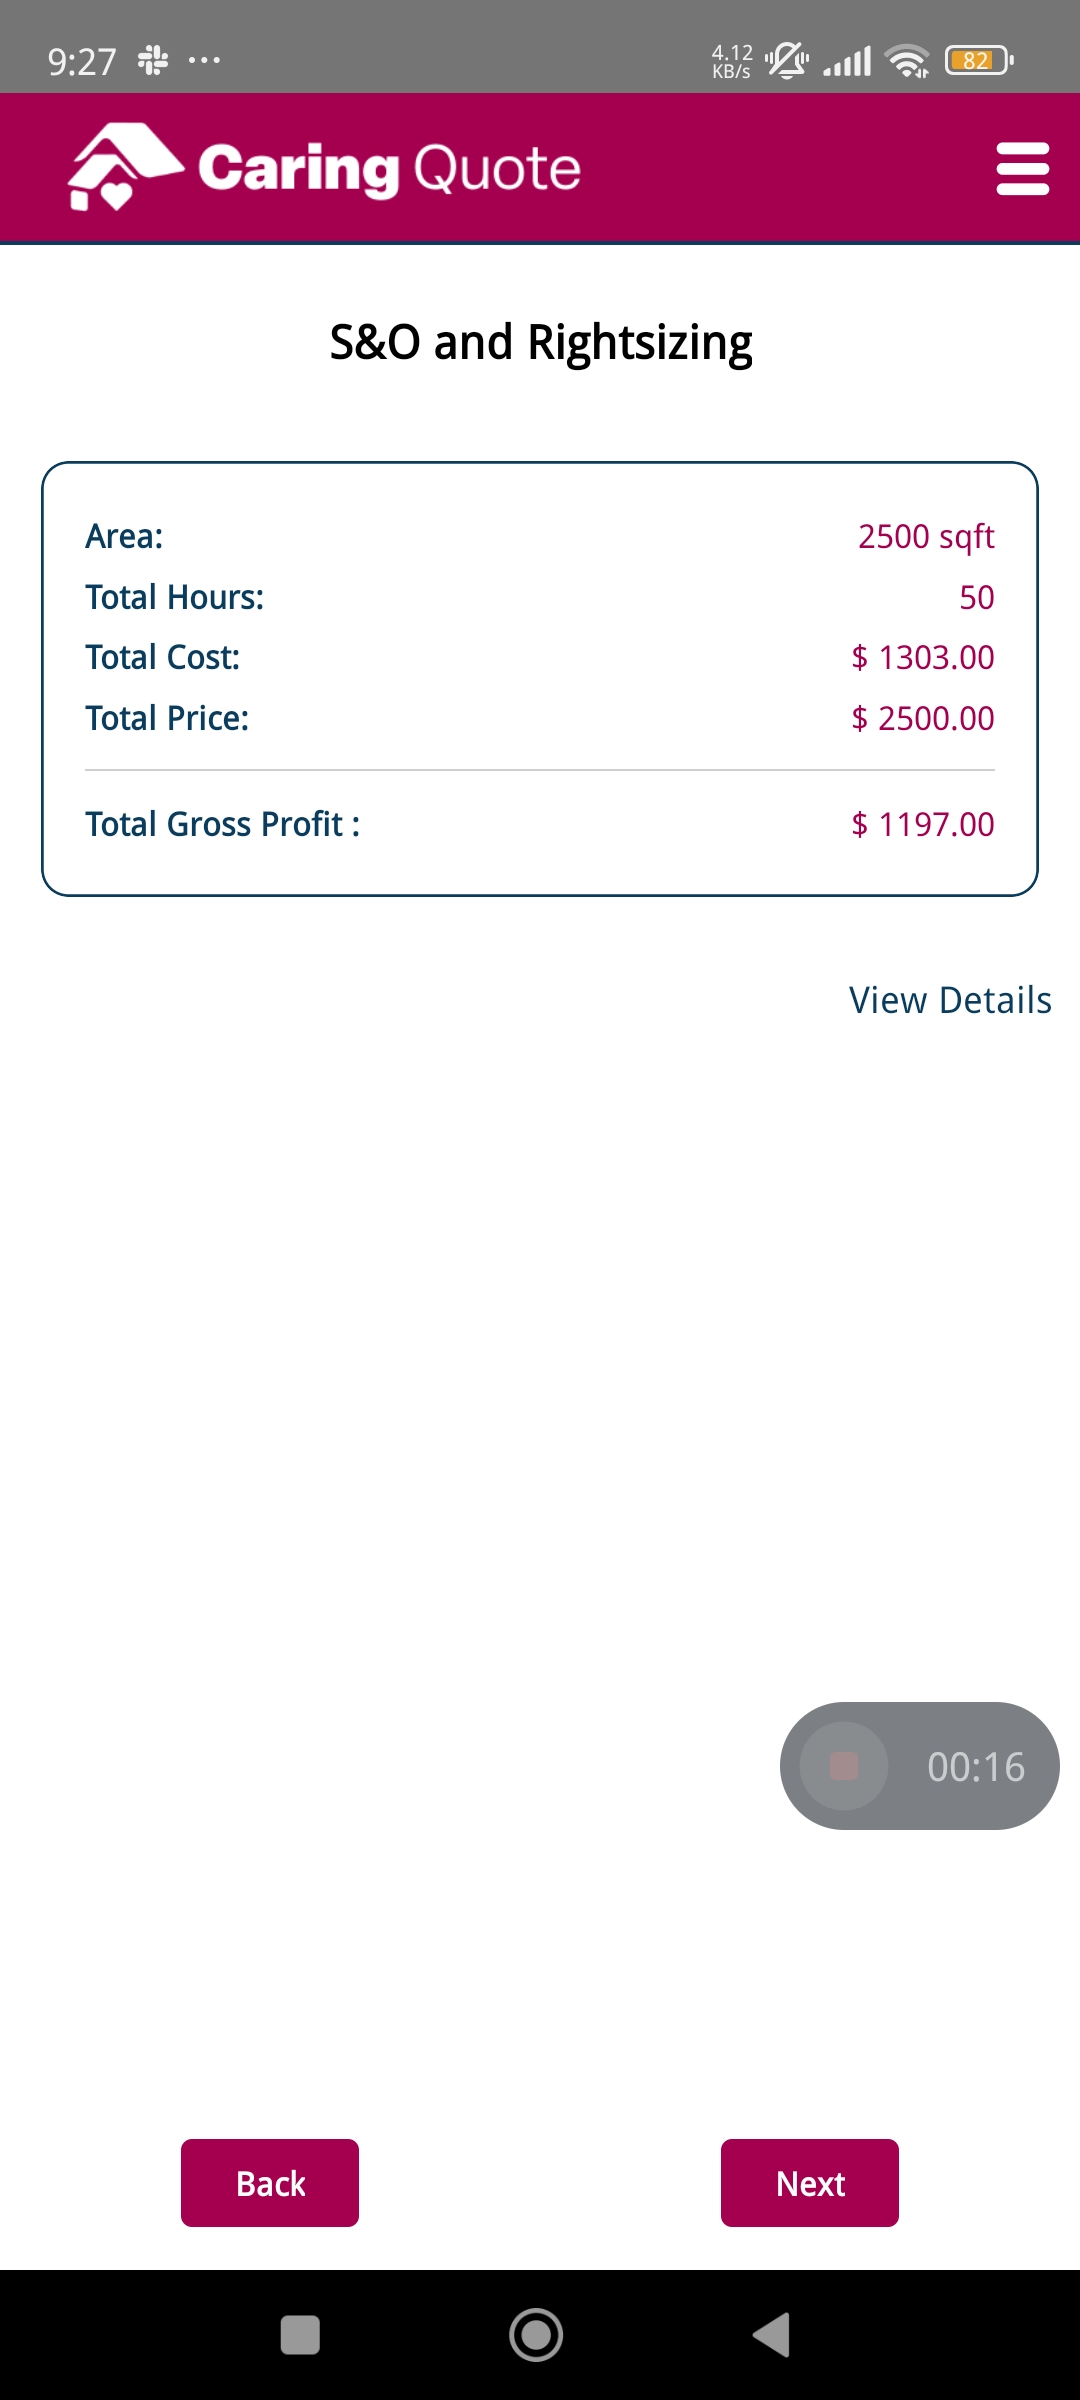
Task: Tap the S&O and Rightsizing heading
Action: [540, 342]
